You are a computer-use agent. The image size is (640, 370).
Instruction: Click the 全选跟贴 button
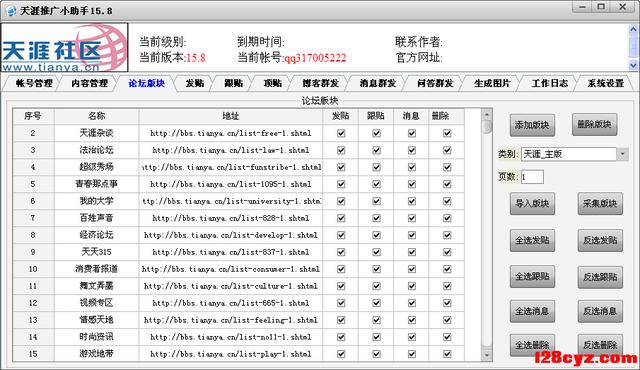[x=532, y=277]
